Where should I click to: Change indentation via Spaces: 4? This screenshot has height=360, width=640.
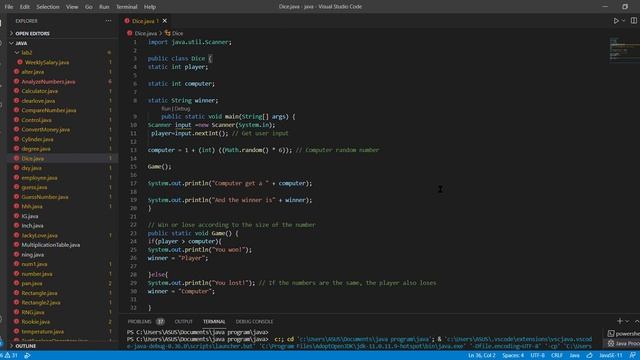point(513,356)
